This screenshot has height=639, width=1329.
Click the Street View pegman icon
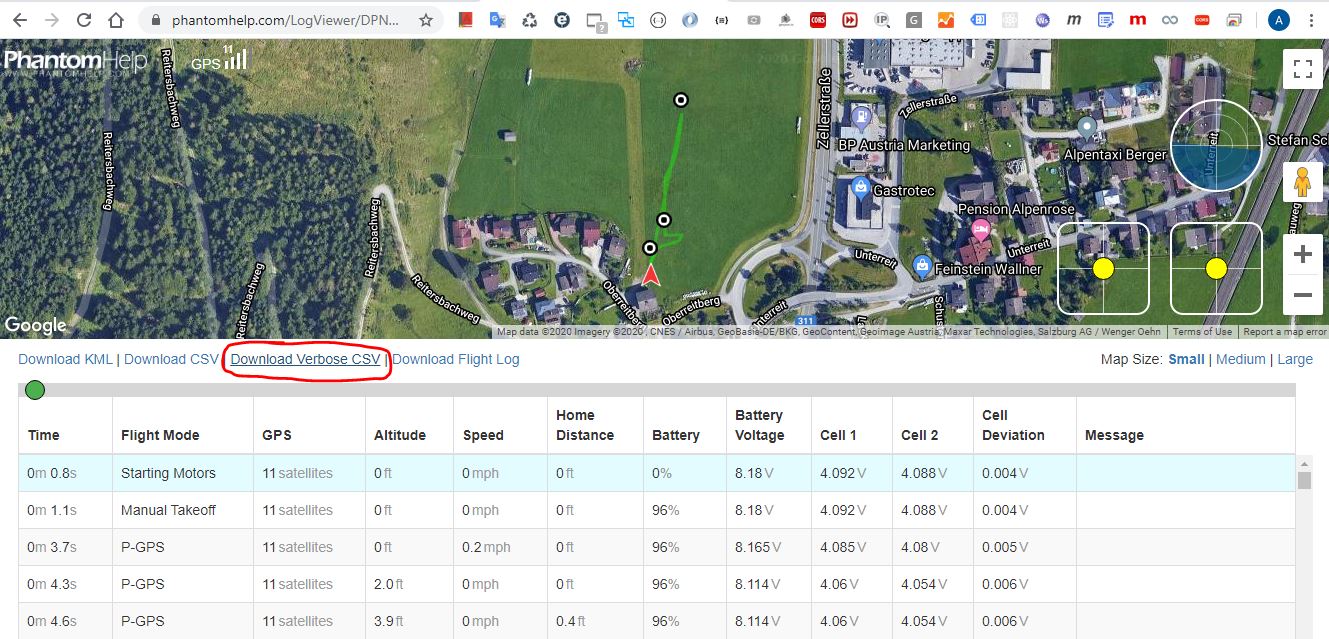(1302, 183)
